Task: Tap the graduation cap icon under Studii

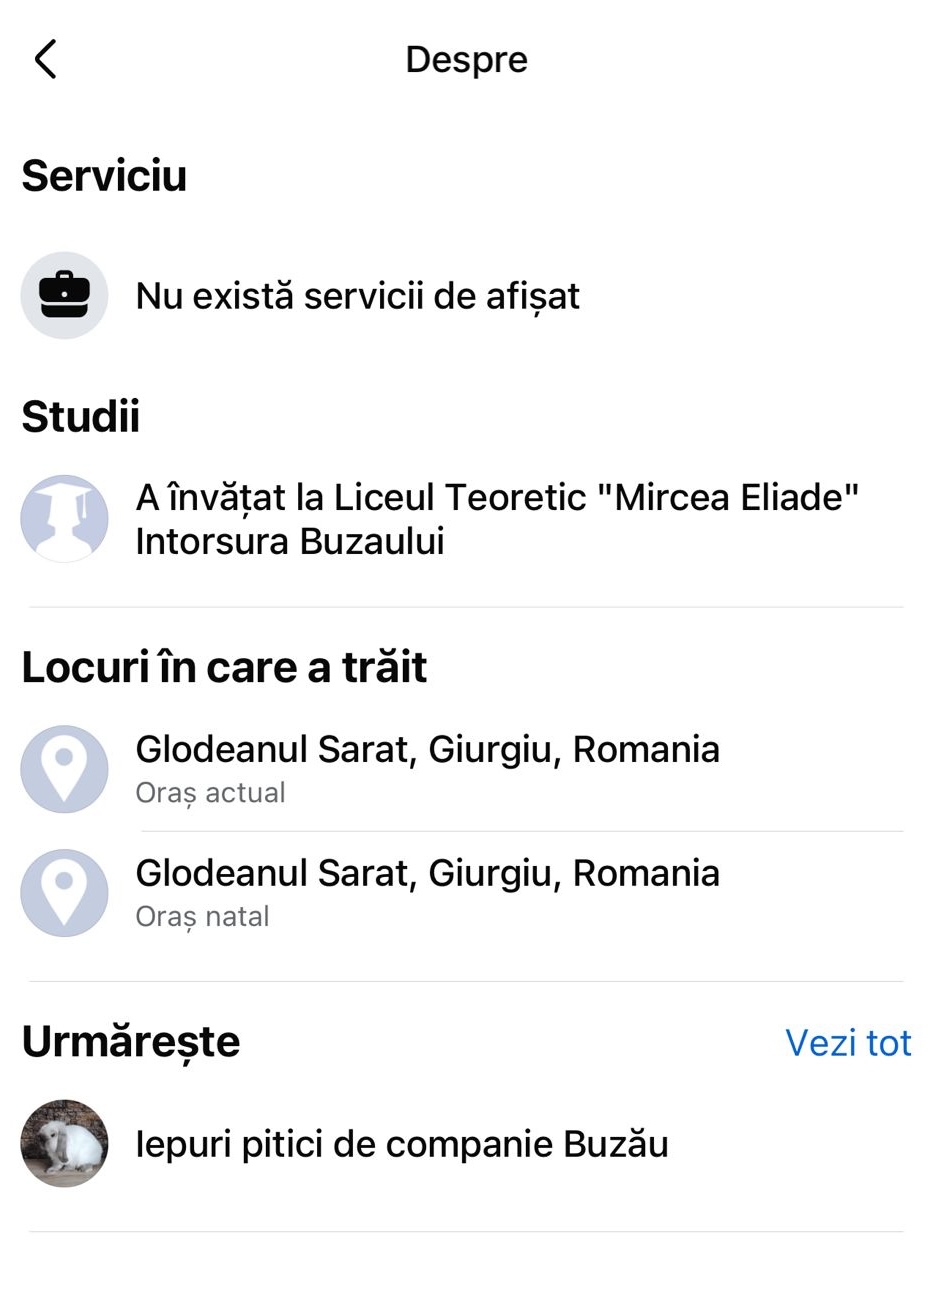Action: coord(64,518)
